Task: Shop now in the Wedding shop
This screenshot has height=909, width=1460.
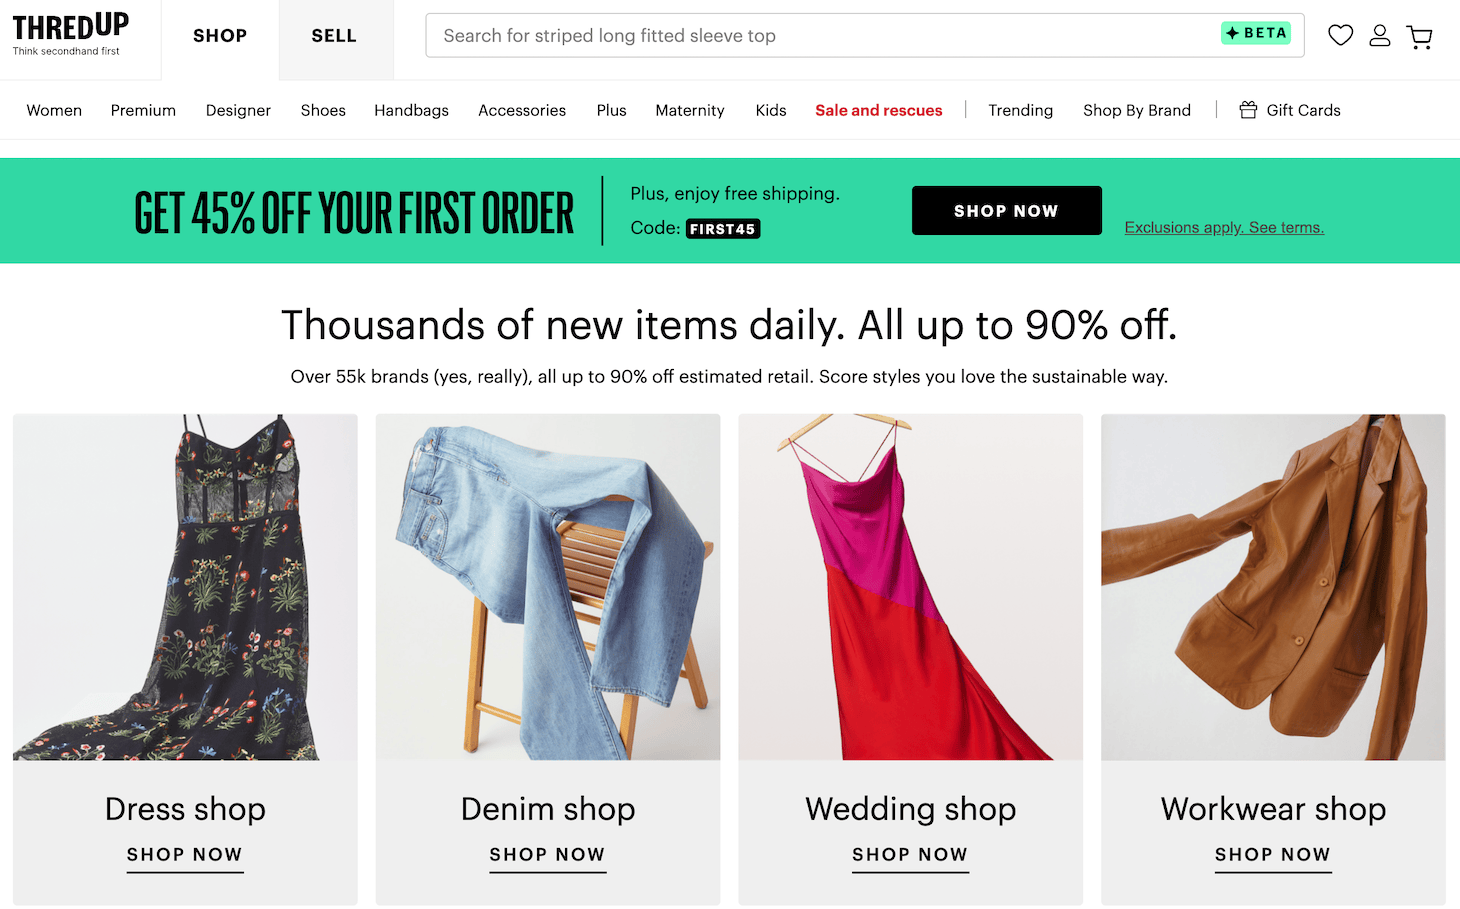Action: coord(909,856)
